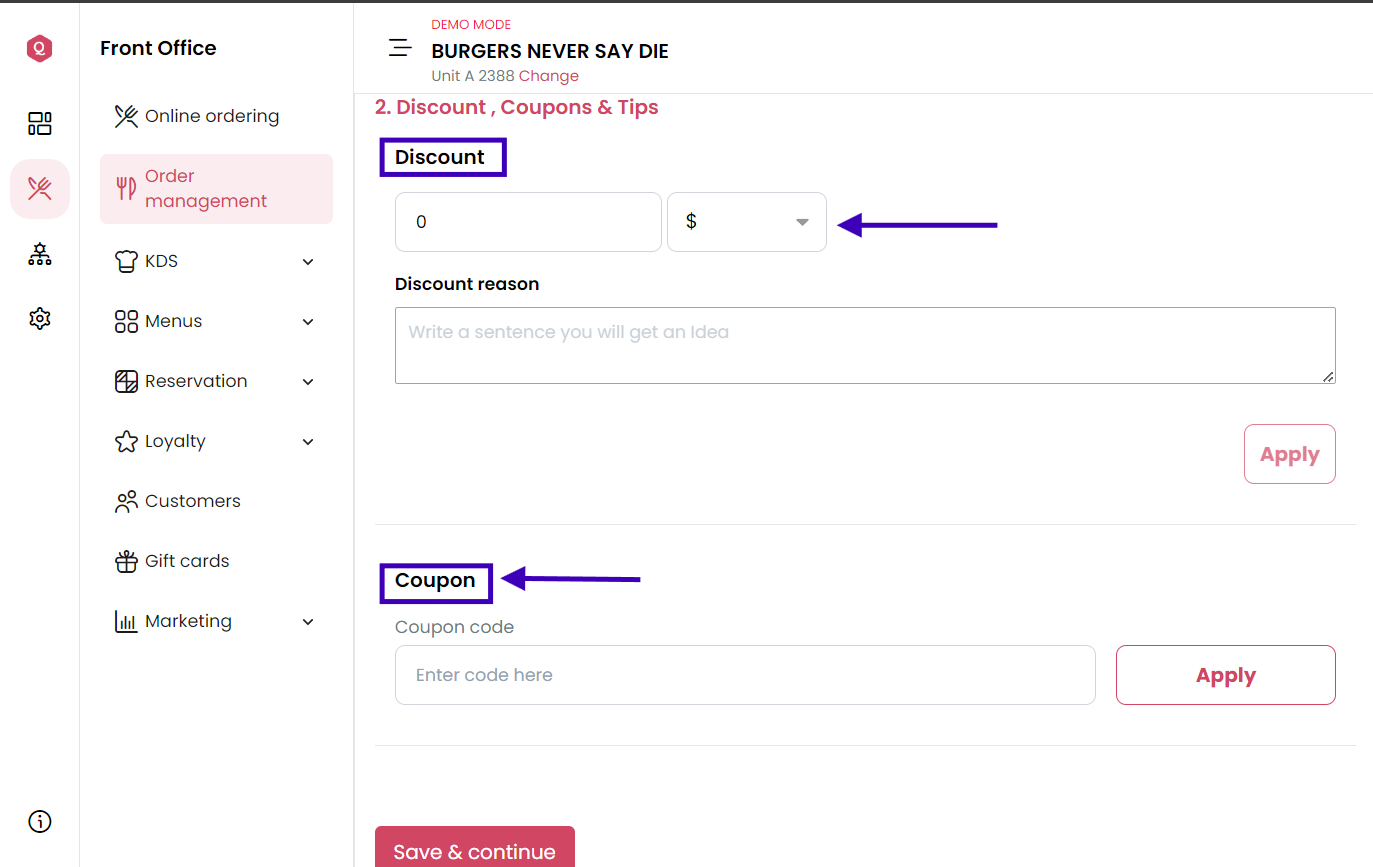Open the organization hierarchy rail icon
Image resolution: width=1373 pixels, height=867 pixels.
pyautogui.click(x=39, y=254)
